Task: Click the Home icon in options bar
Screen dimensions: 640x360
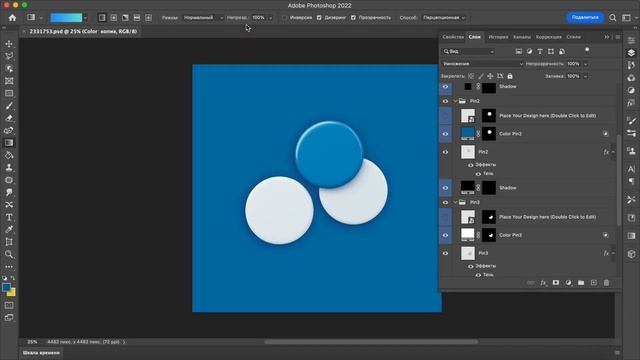Action: (12, 18)
